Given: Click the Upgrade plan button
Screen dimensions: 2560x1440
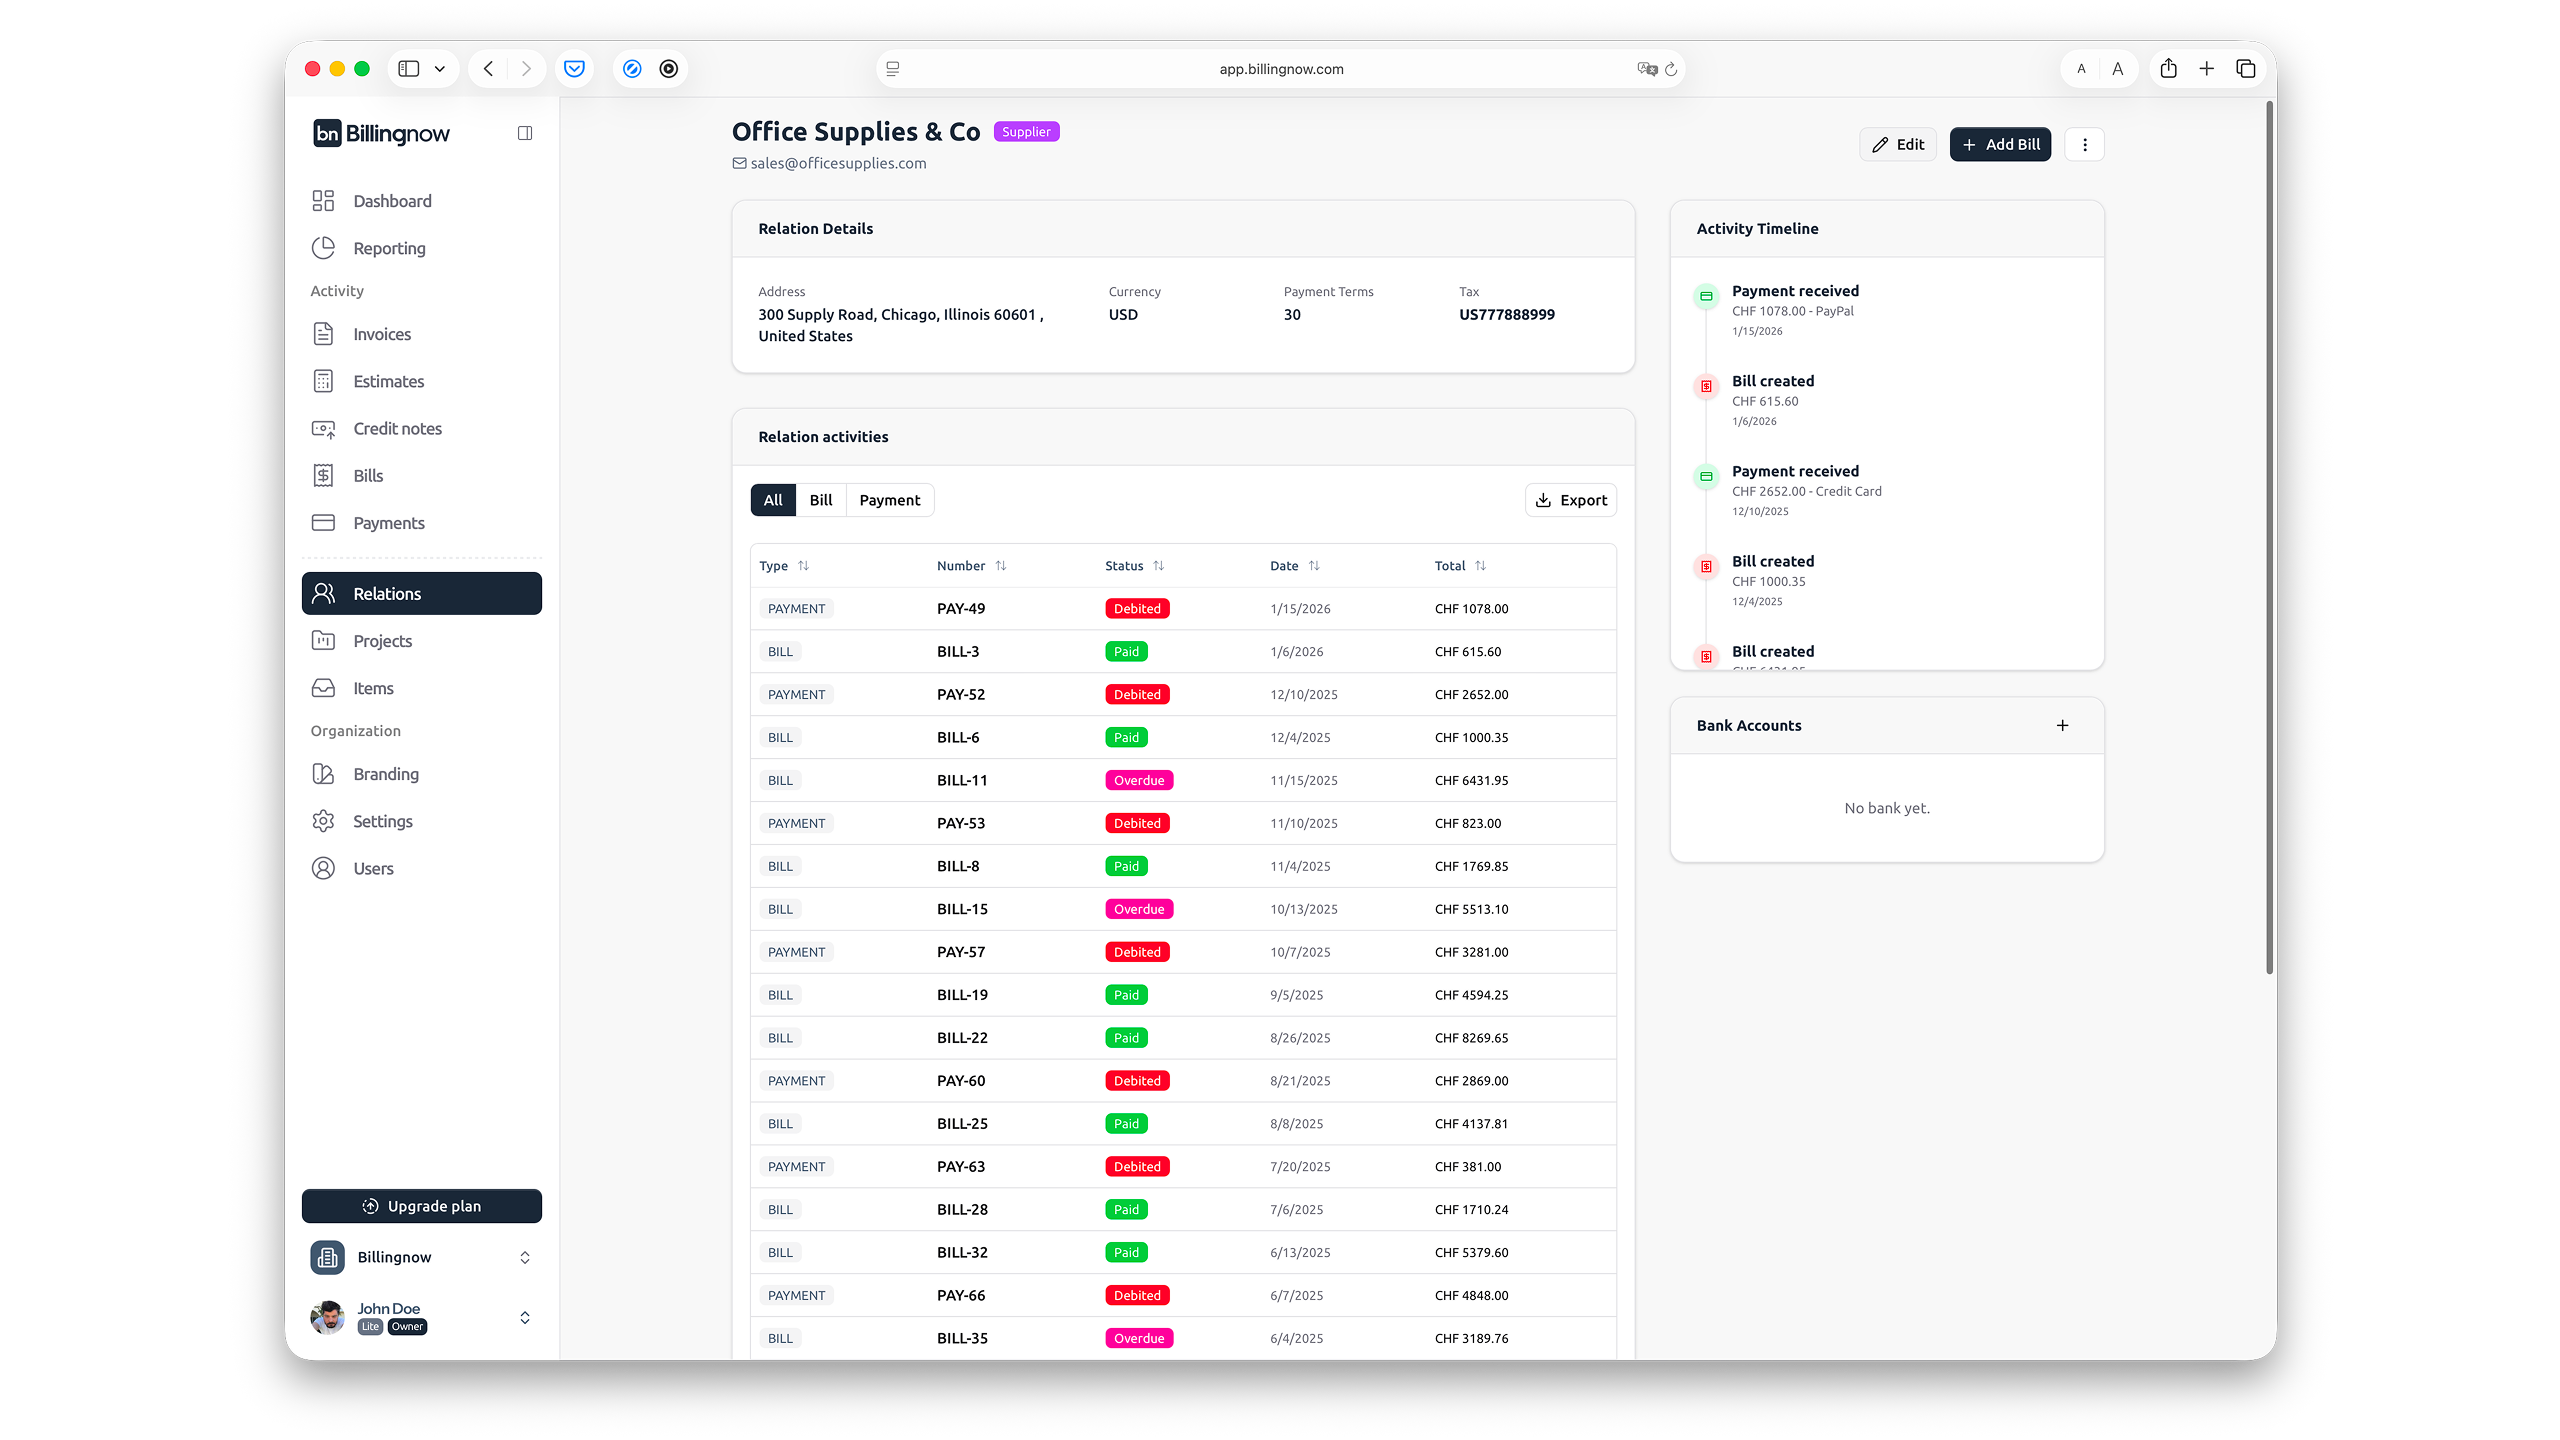Looking at the screenshot, I should coord(421,1205).
